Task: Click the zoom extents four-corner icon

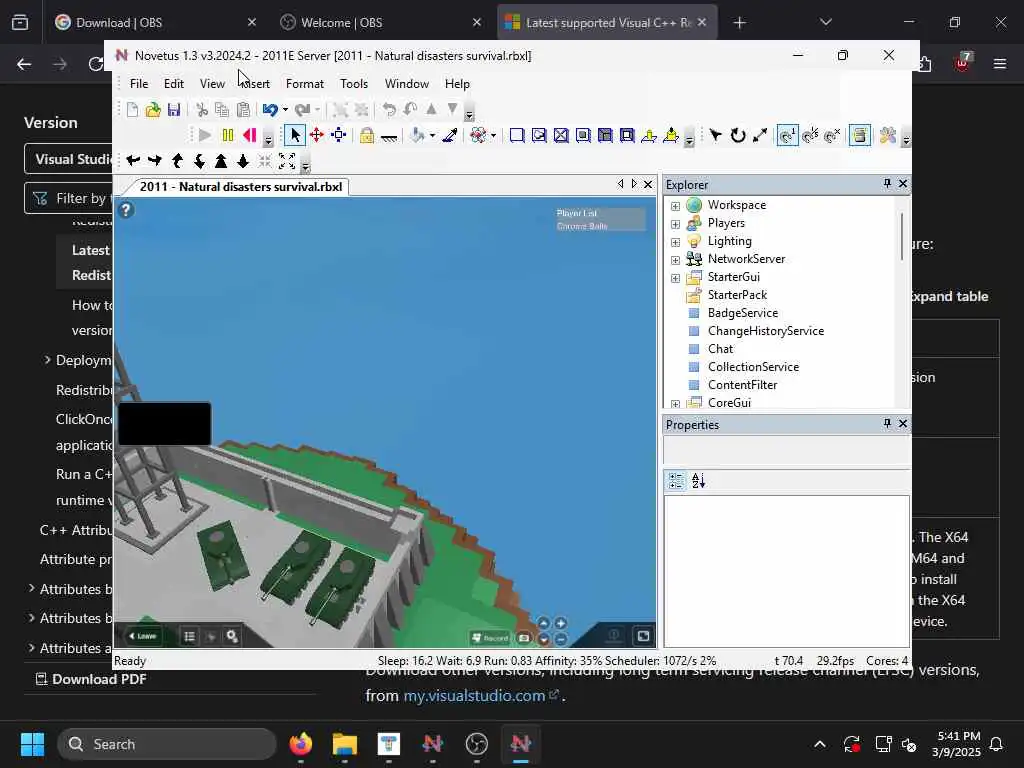Action: point(287,161)
